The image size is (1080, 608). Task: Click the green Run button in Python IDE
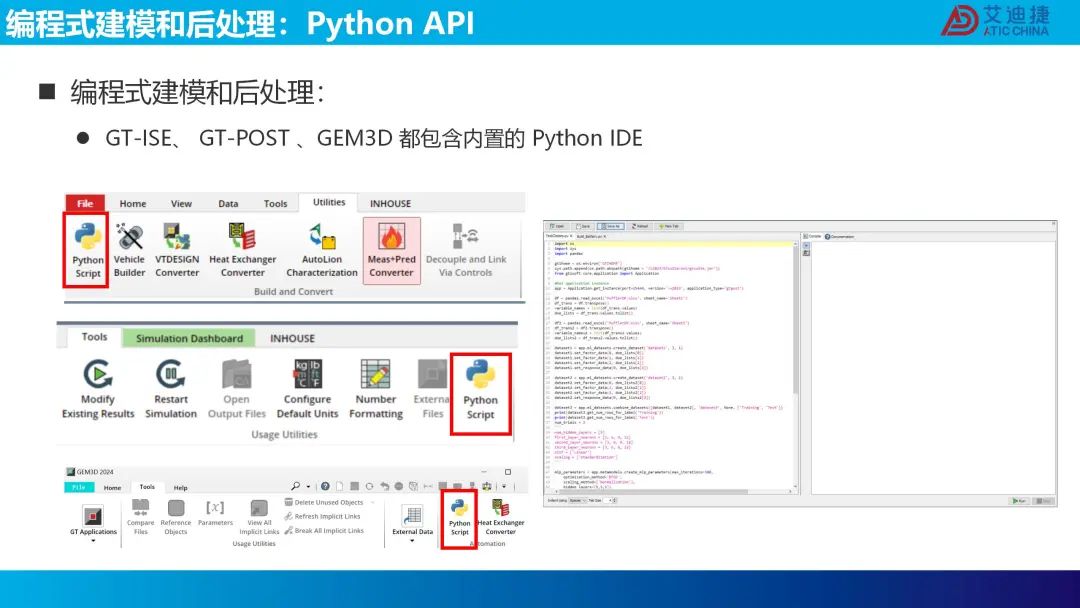click(1019, 501)
